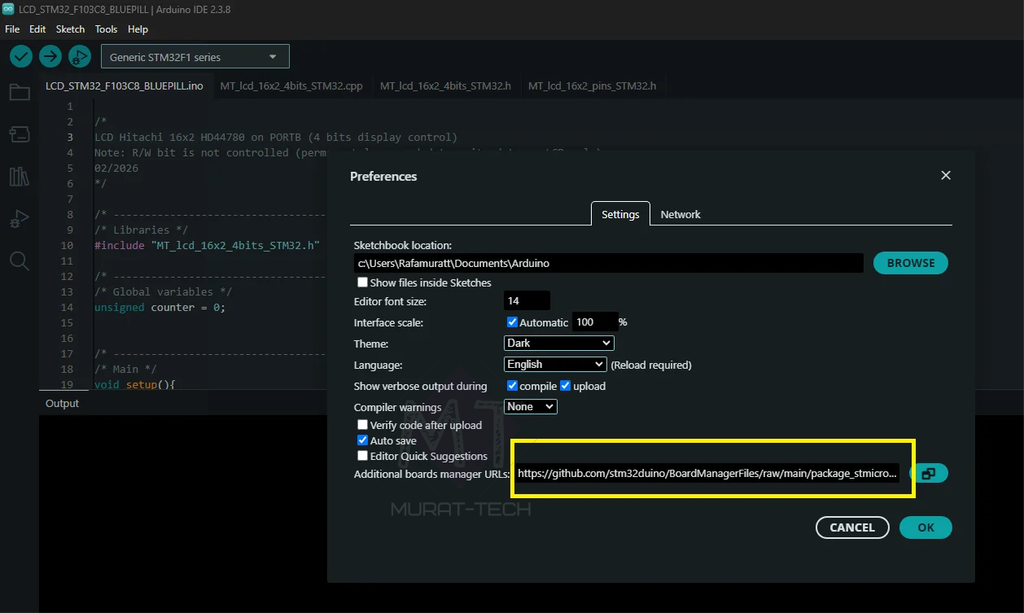The width and height of the screenshot is (1024, 613).
Task: Open the Compiler warnings dropdown showing None
Action: click(x=530, y=407)
